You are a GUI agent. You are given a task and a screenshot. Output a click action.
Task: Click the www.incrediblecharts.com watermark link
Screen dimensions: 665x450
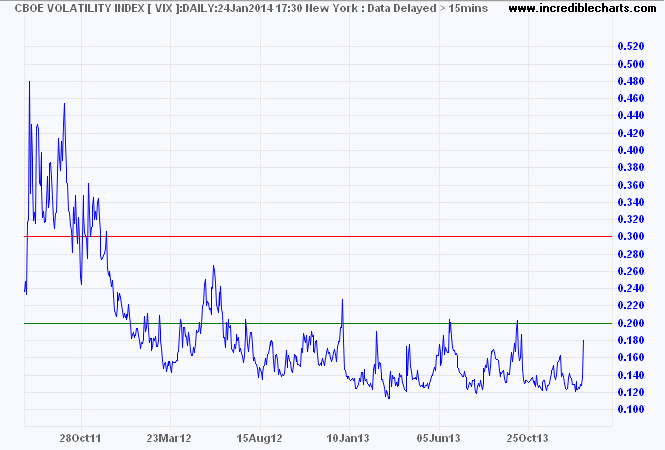coord(582,8)
